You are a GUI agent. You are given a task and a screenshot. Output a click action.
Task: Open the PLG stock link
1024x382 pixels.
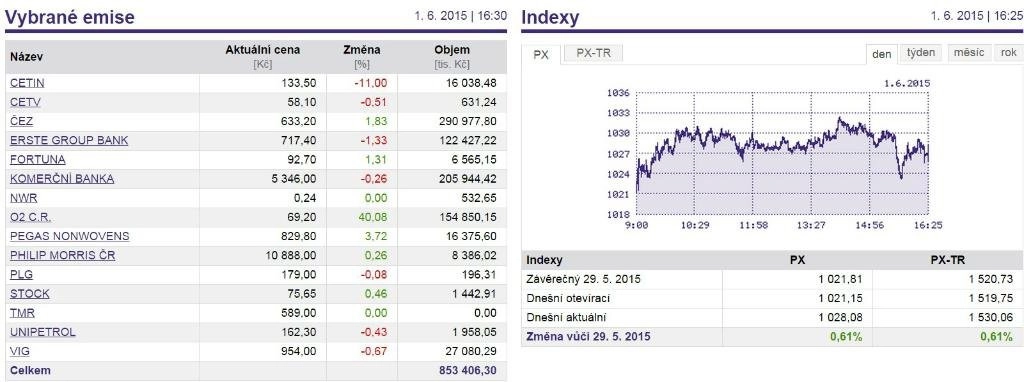click(22, 274)
